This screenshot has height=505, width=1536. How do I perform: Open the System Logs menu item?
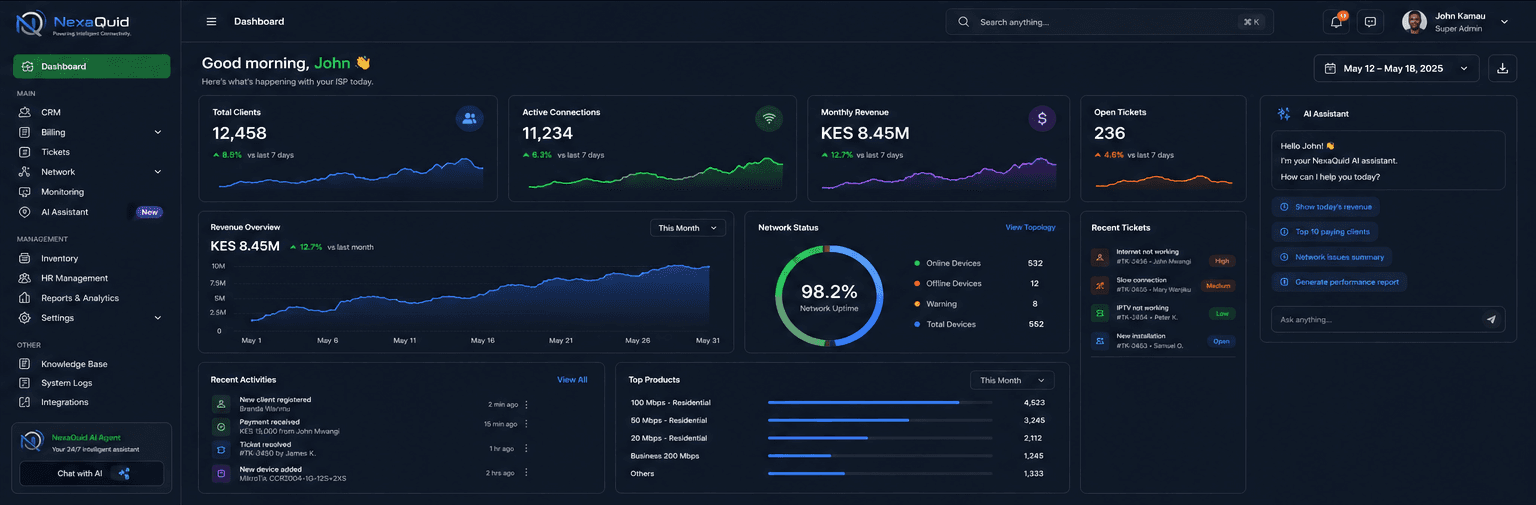click(x=92, y=383)
